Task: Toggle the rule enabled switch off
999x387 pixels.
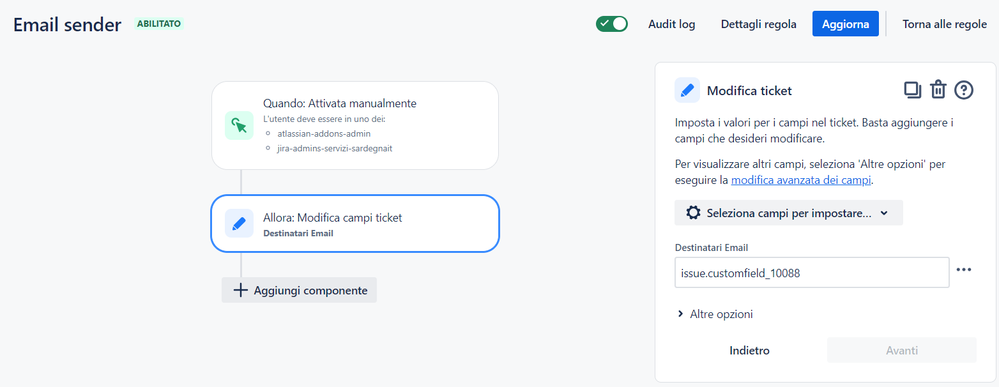Action: (x=612, y=24)
